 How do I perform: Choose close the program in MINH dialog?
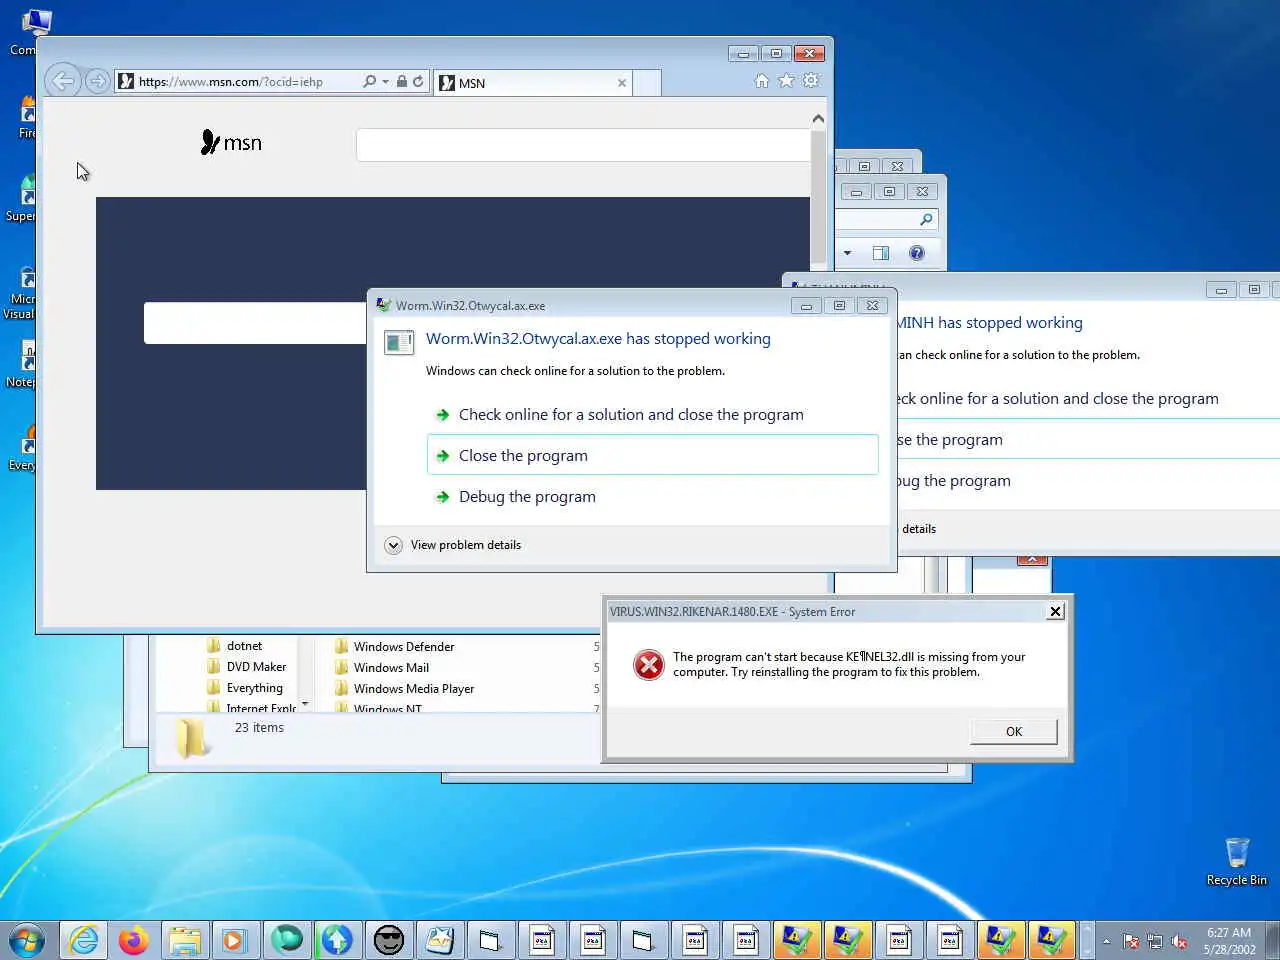click(x=1087, y=439)
